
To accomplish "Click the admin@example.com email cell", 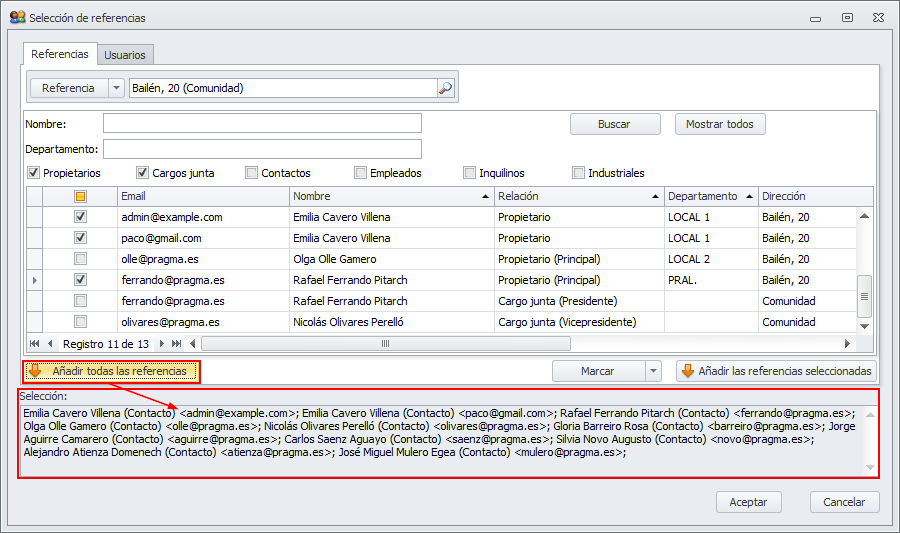I will pos(203,217).
